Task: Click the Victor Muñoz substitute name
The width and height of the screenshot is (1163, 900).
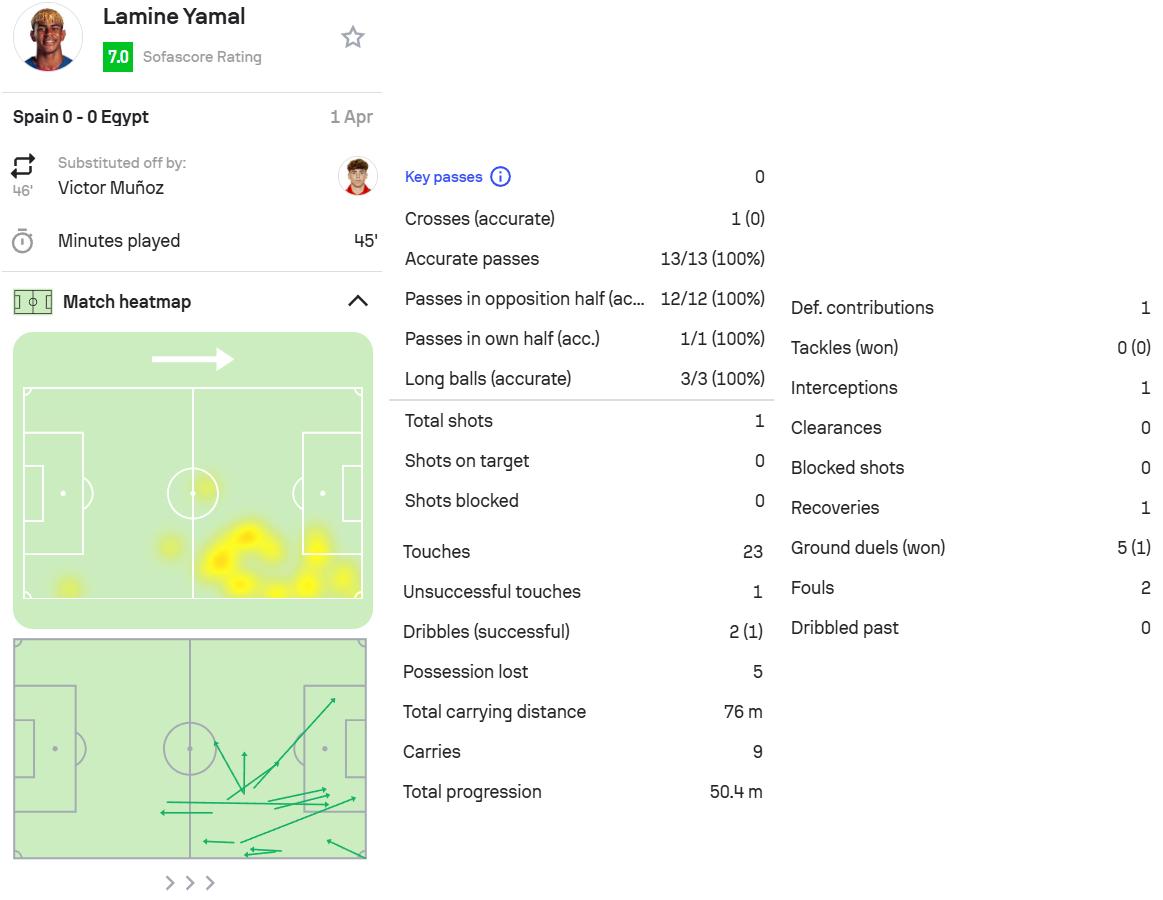Action: click(x=111, y=188)
